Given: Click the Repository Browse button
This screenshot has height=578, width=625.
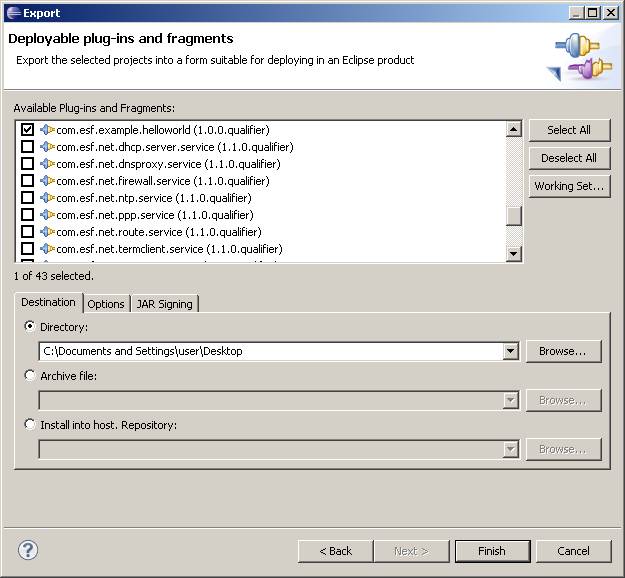Looking at the screenshot, I should click(x=563, y=449).
